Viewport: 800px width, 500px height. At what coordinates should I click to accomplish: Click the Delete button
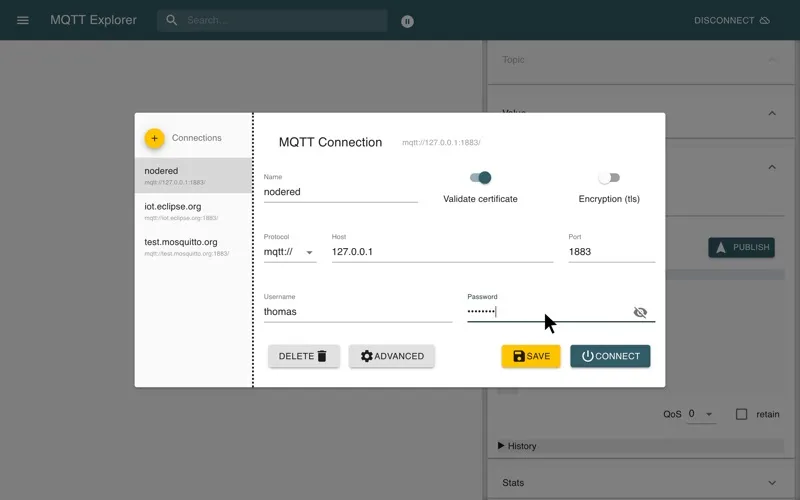point(304,356)
